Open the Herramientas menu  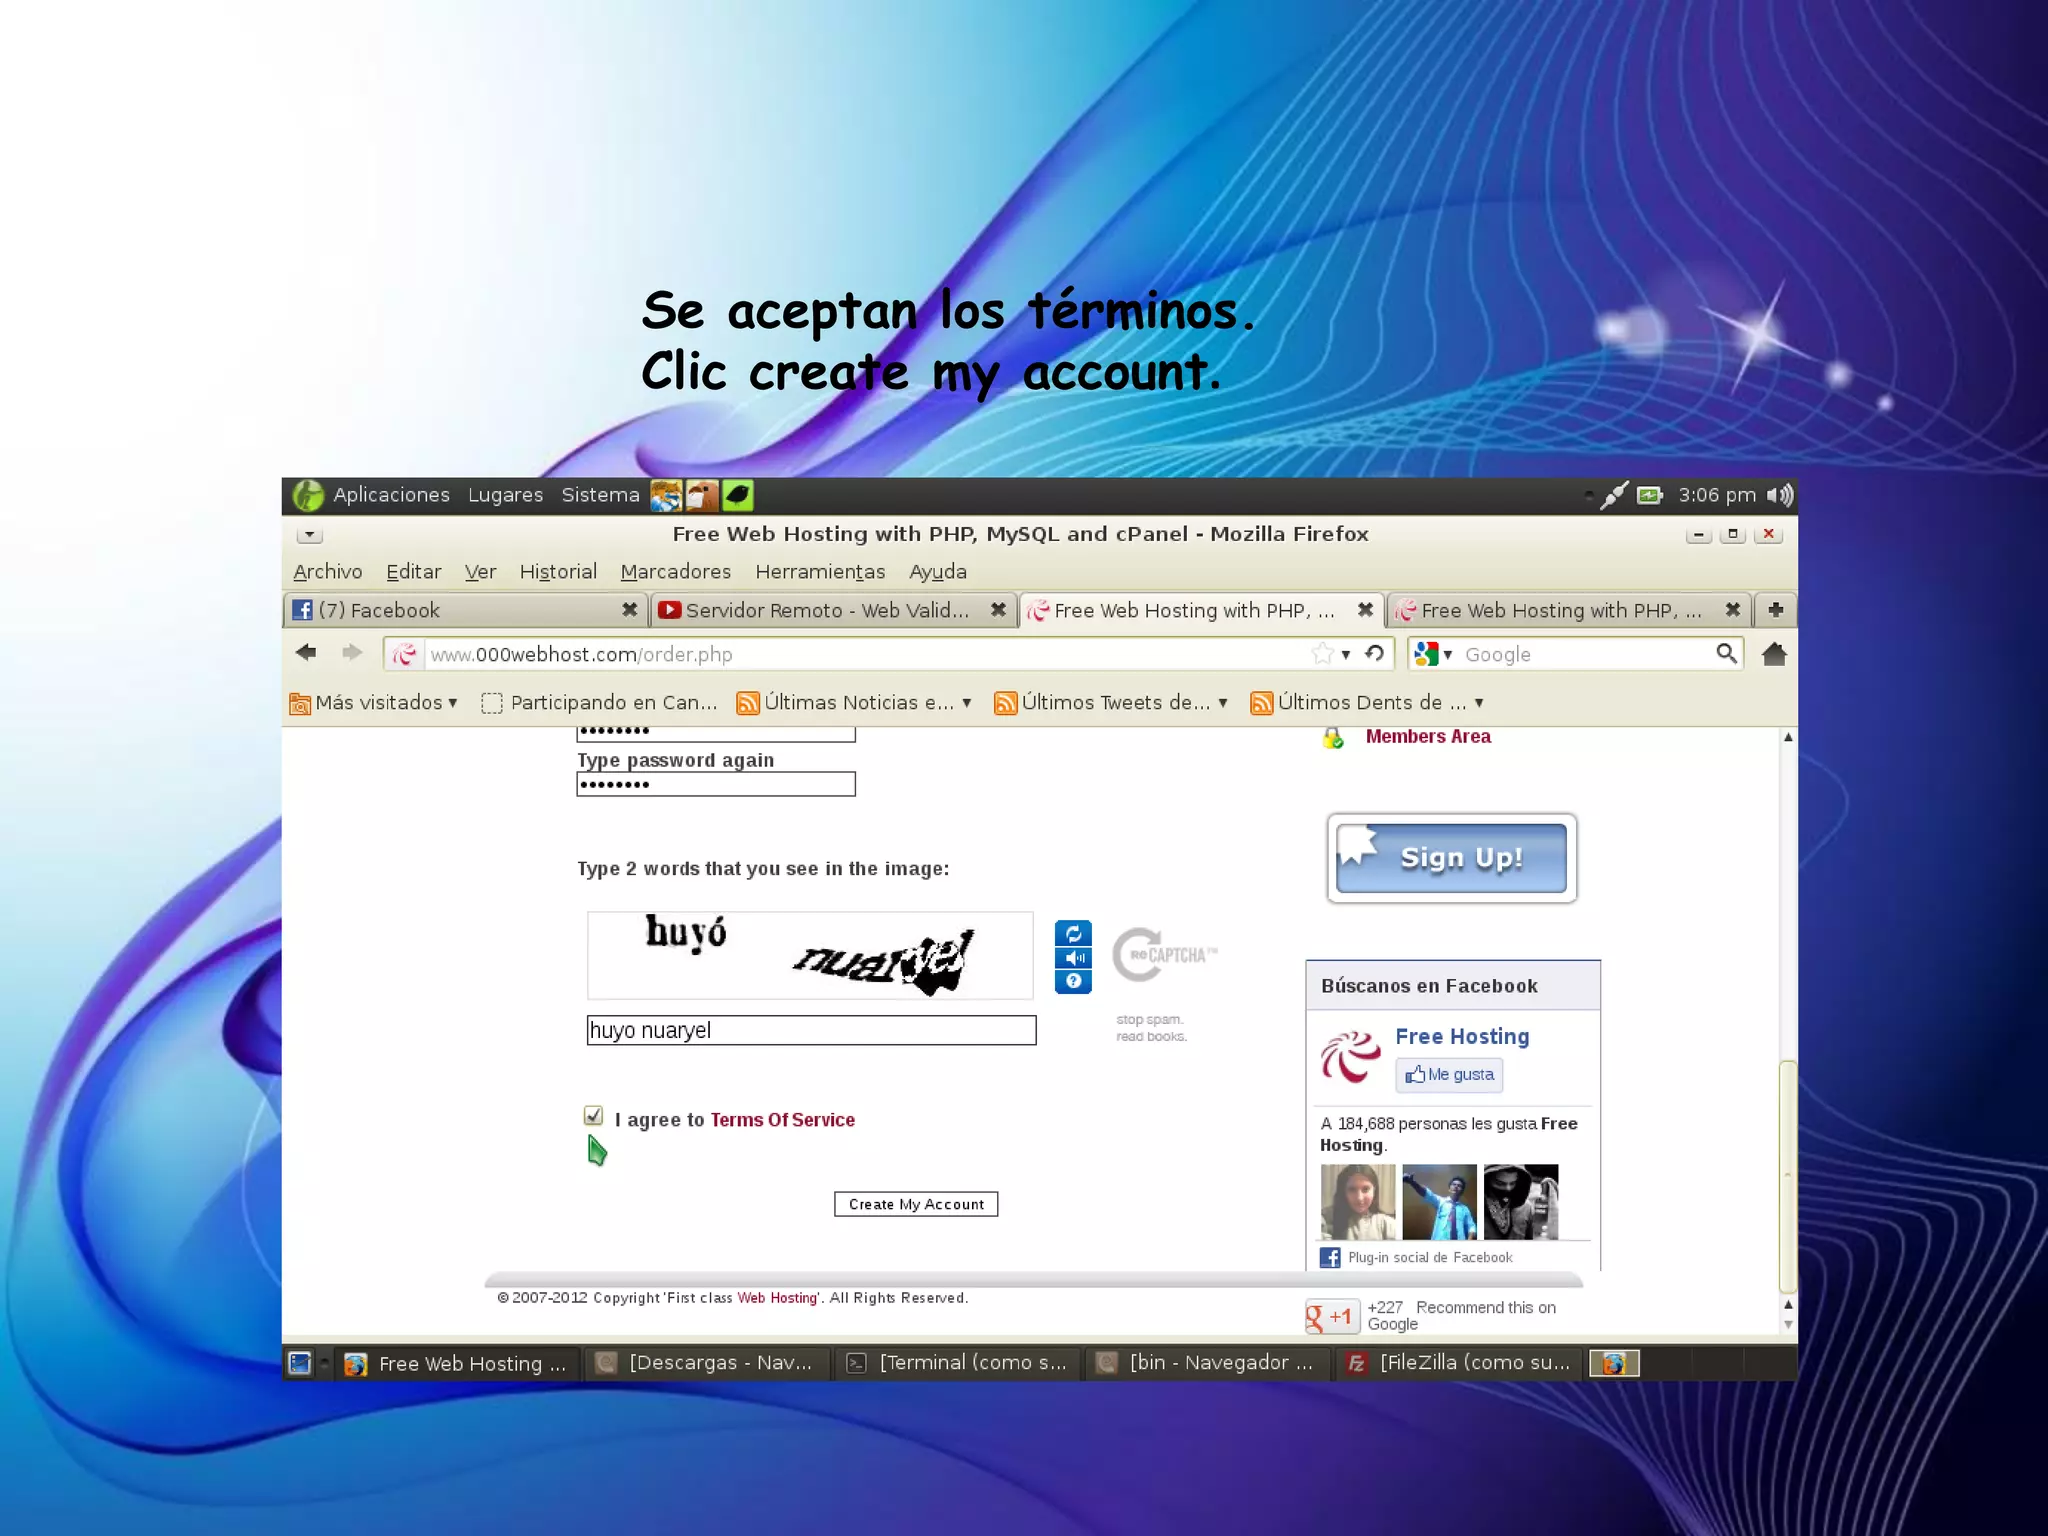(820, 572)
